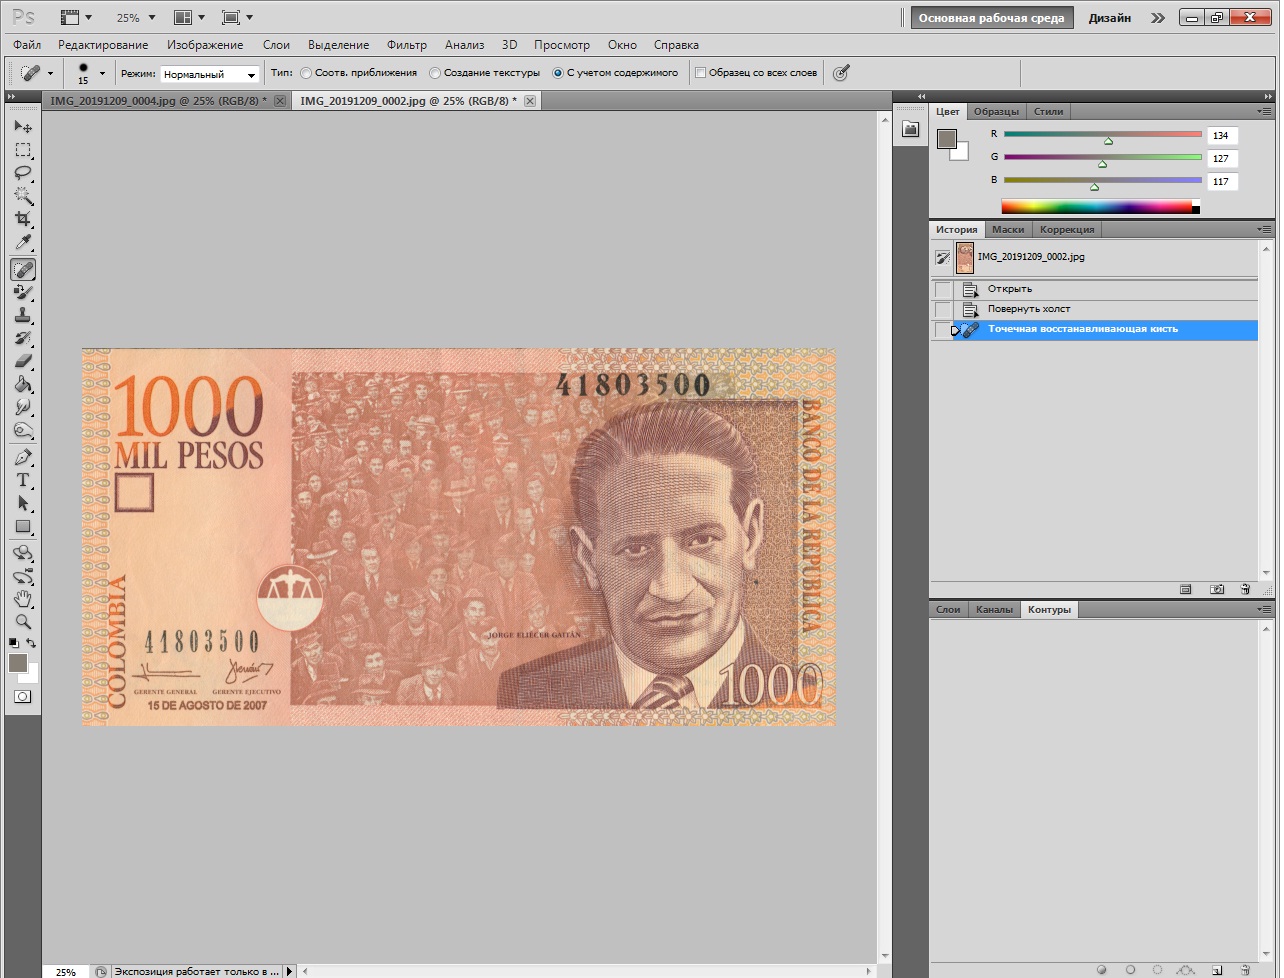Delete current state trash icon in History
Screen dimensions: 1284x978
coord(1245,589)
